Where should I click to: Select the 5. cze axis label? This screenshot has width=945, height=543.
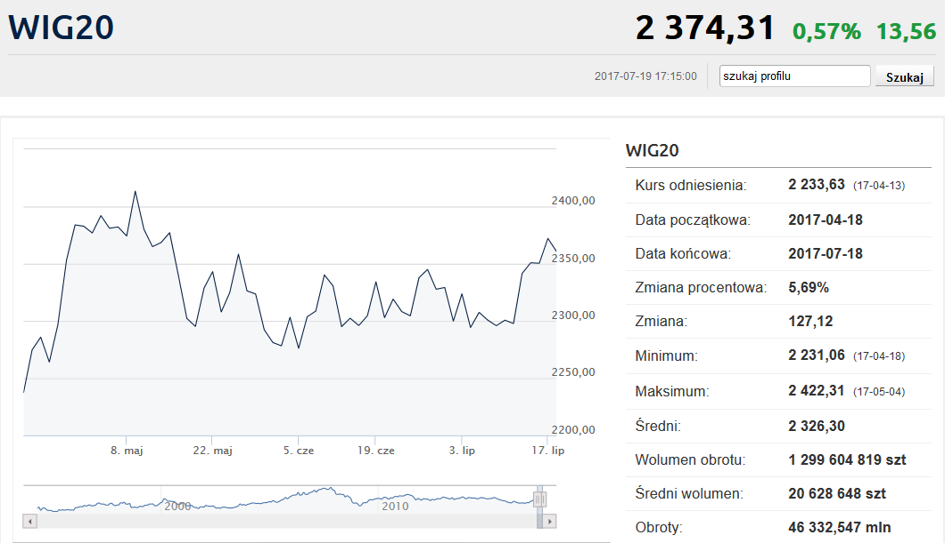(x=298, y=450)
